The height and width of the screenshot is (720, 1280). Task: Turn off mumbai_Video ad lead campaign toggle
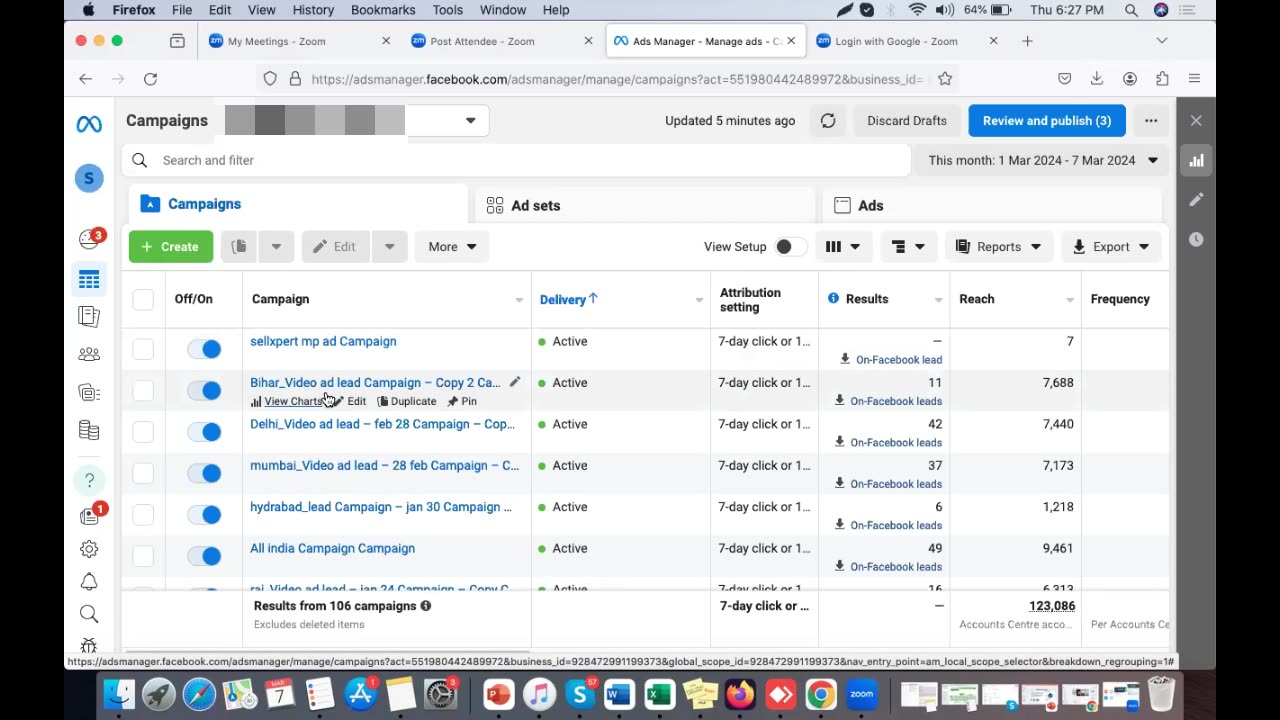pos(204,473)
